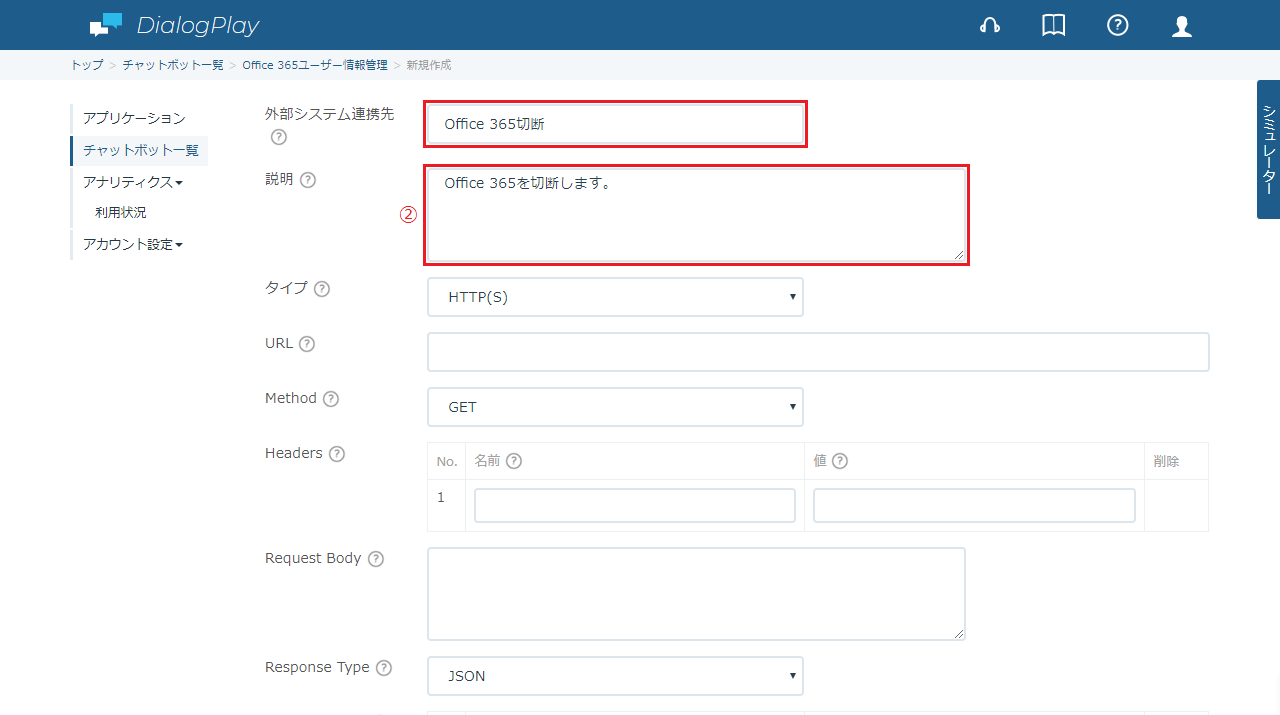This screenshot has width=1280, height=715.
Task: Open the Response Type JSON dropdown
Action: (615, 676)
